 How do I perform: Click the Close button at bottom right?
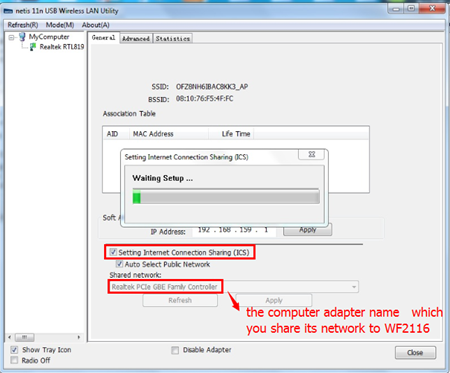415,353
